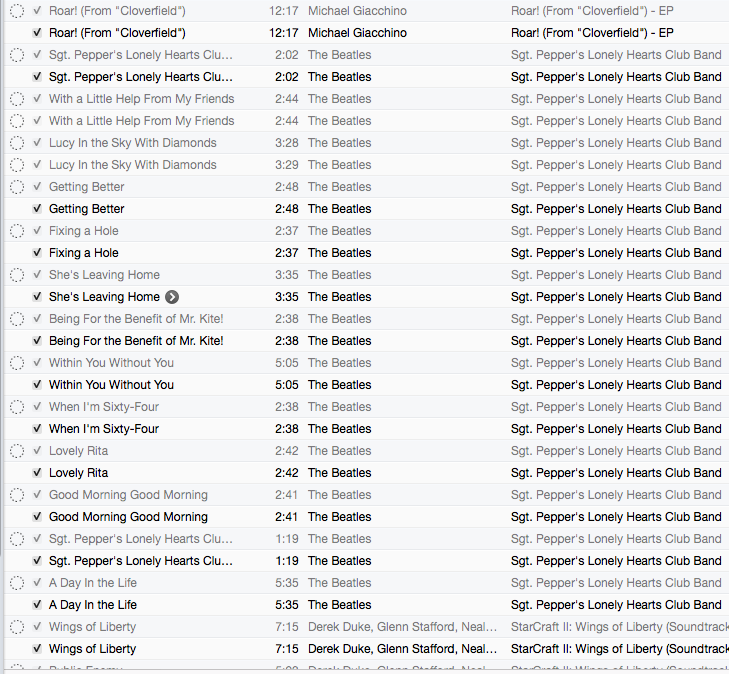Click album name in bold Fixing a Hole row
Viewport: 729px width, 674px height.
coord(616,253)
